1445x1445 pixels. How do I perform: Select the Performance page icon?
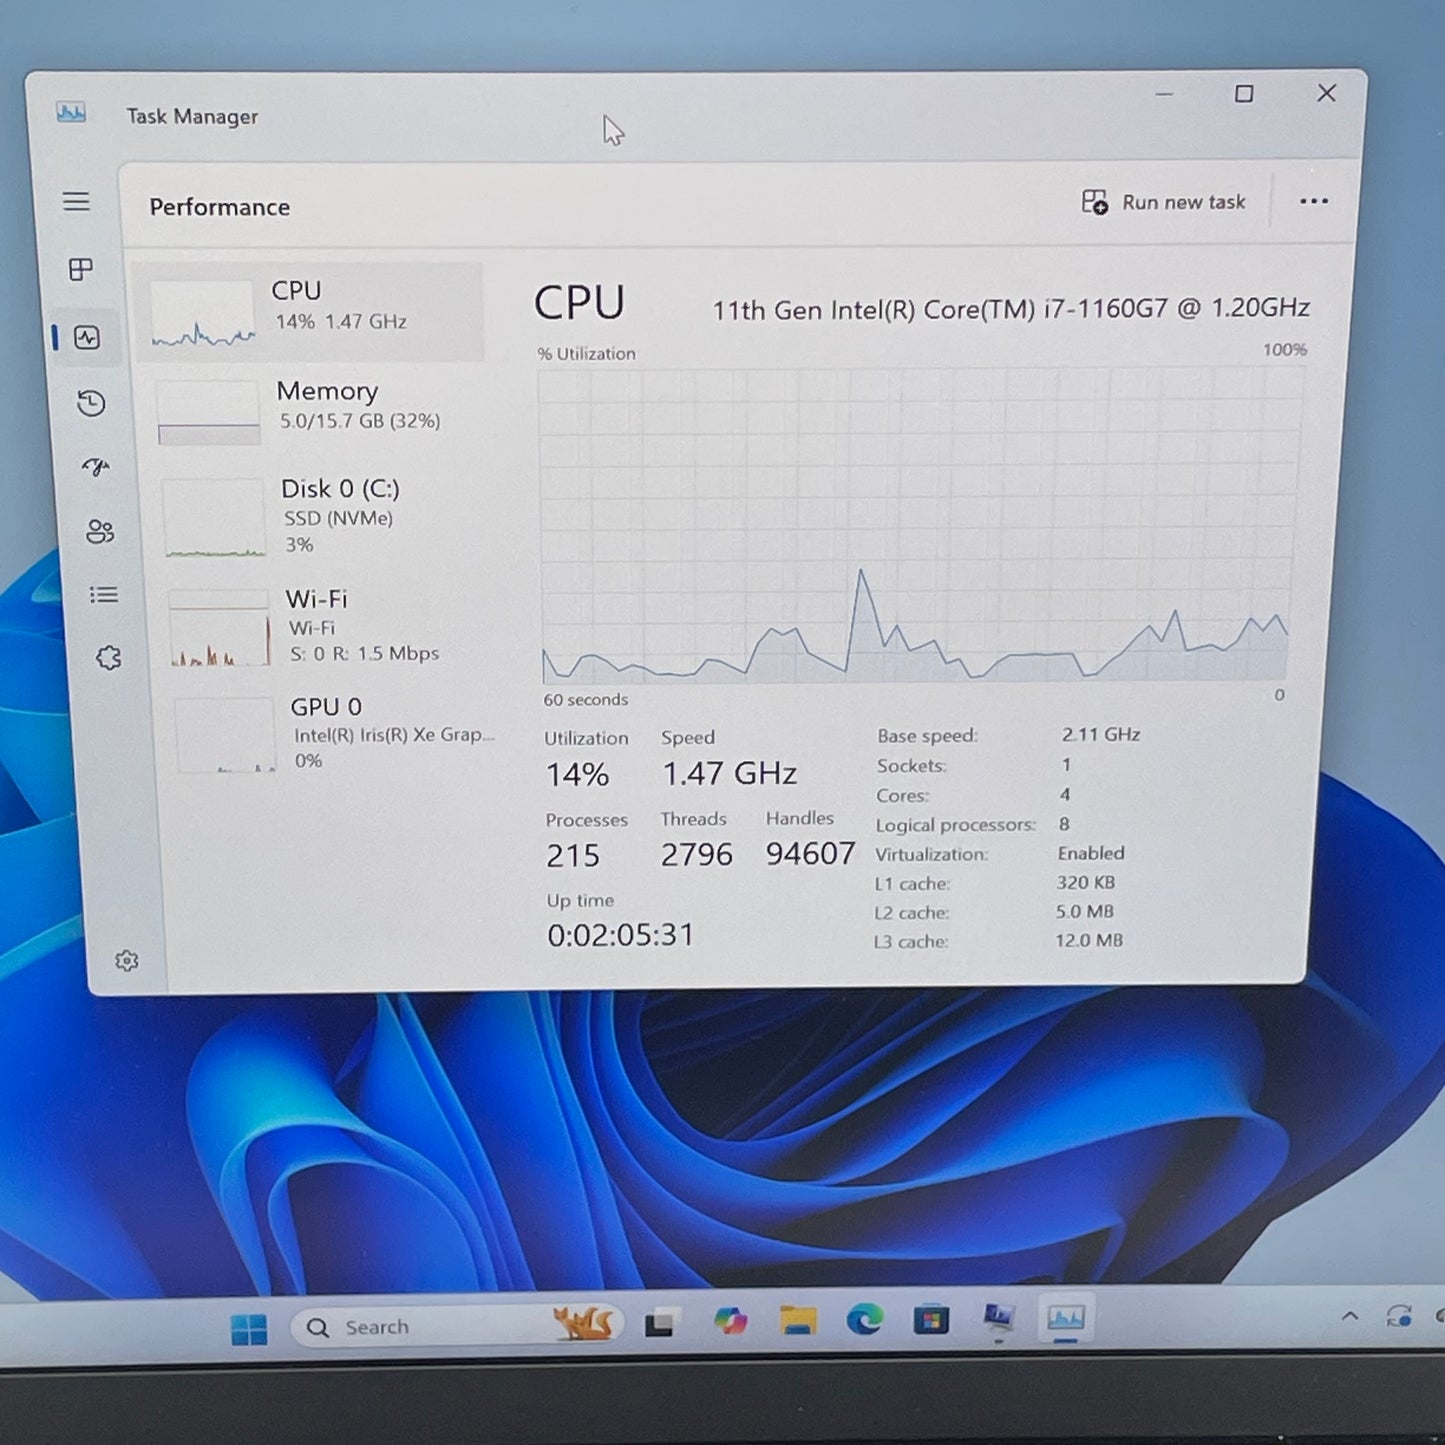(88, 339)
